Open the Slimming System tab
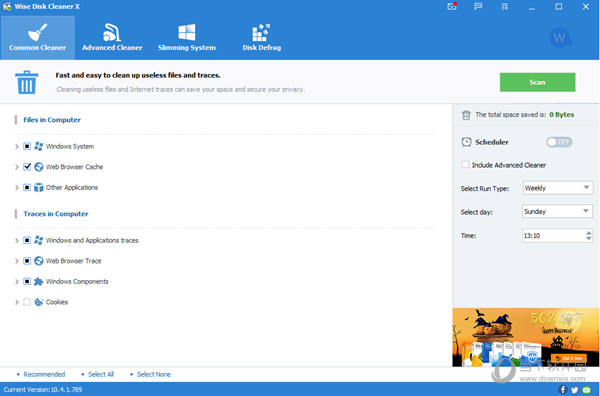The height and width of the screenshot is (396, 600). pyautogui.click(x=187, y=37)
